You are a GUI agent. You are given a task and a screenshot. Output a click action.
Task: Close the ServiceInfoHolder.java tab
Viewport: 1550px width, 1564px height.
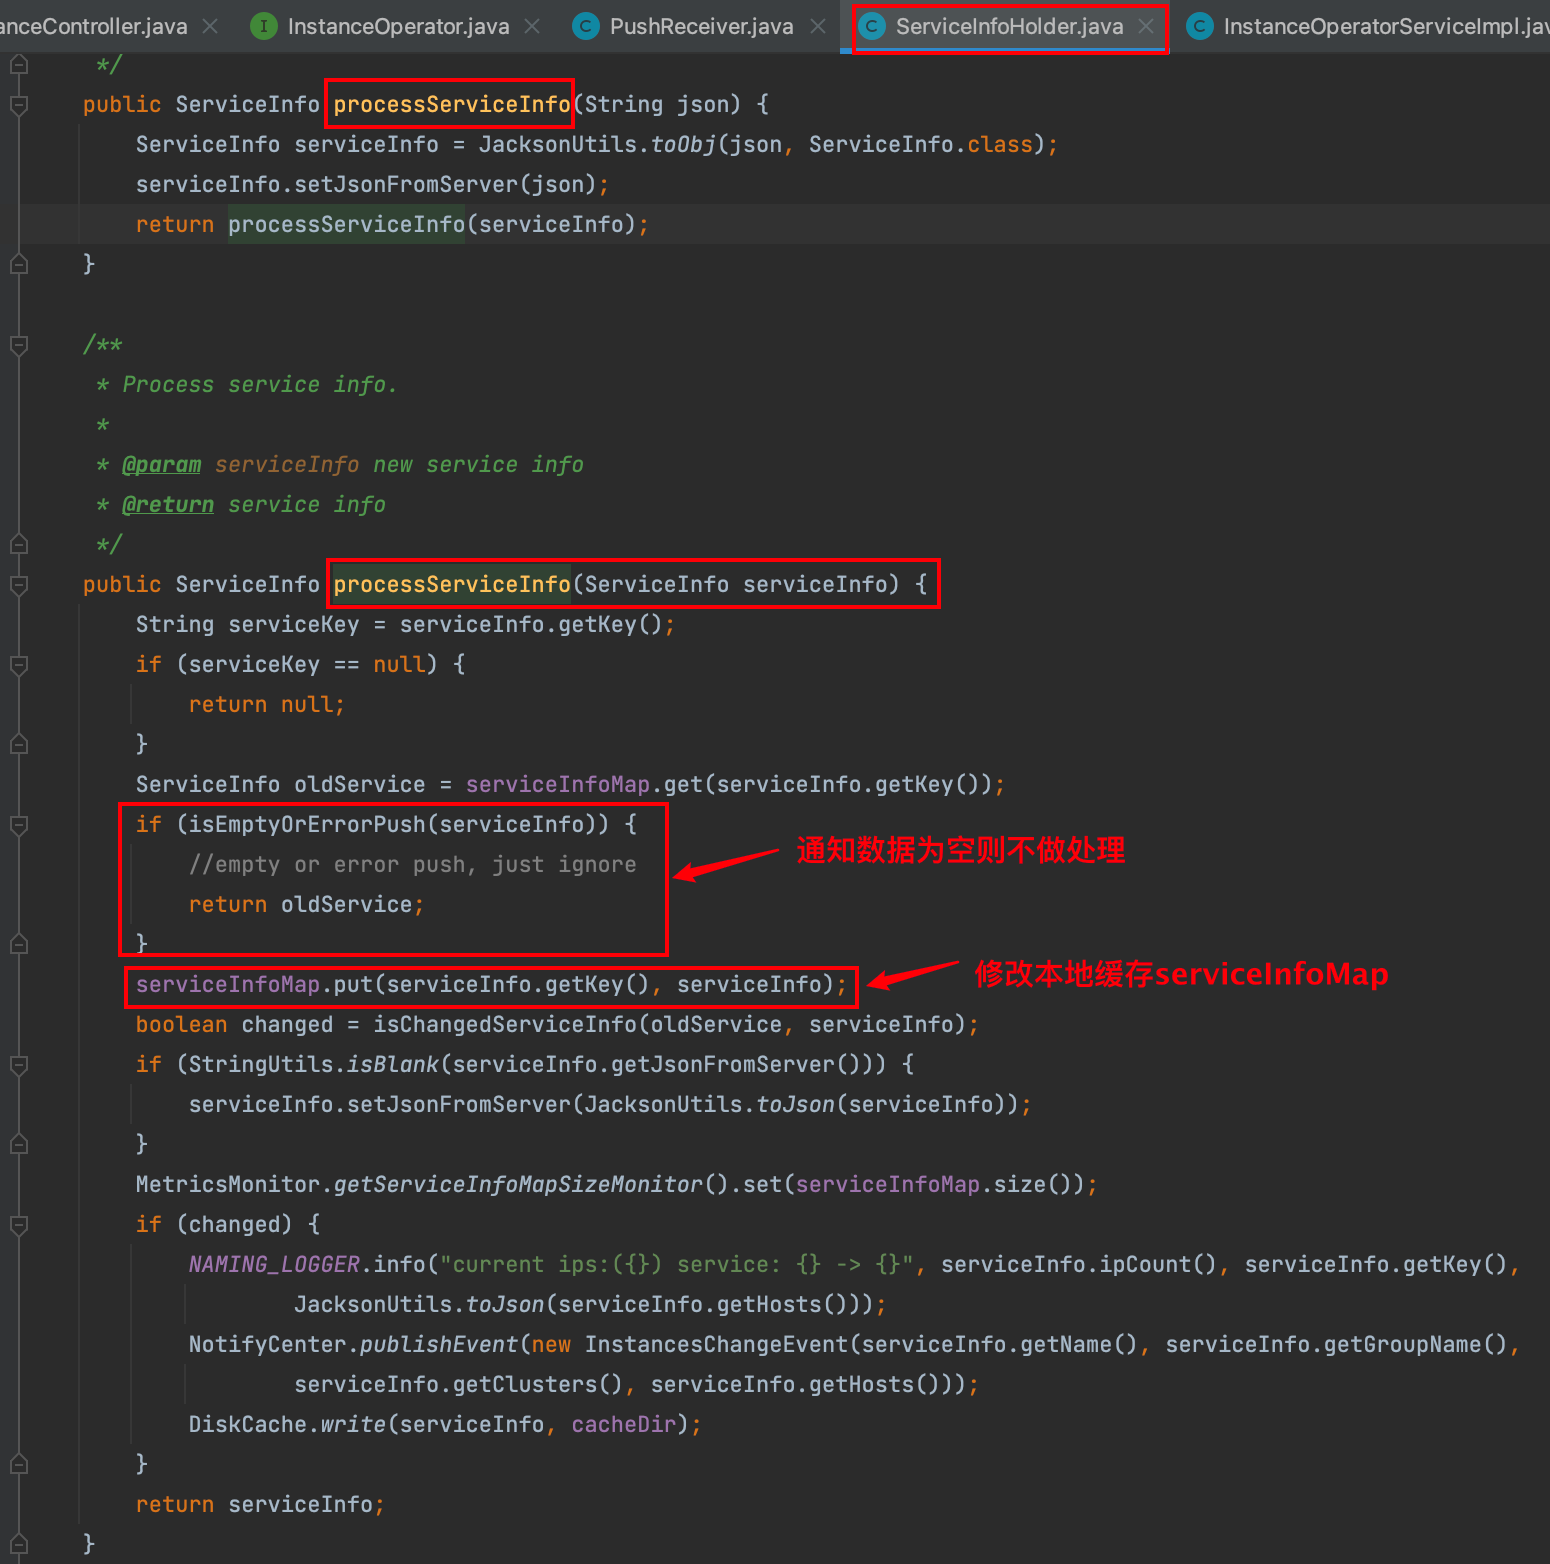(1146, 26)
